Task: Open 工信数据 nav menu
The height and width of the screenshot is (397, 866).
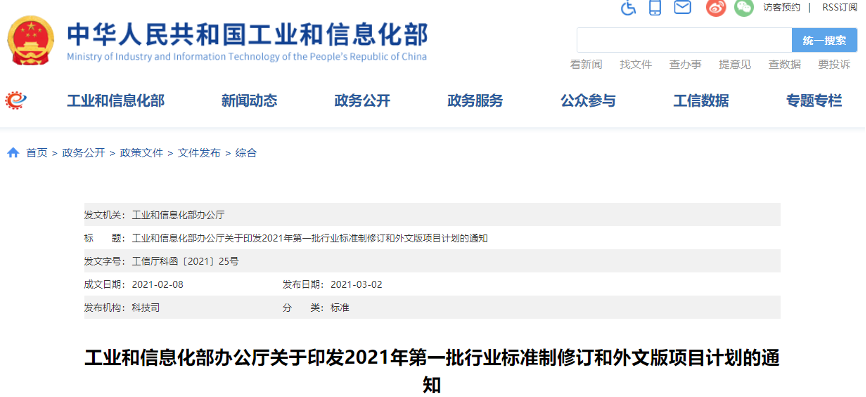Action: pyautogui.click(x=701, y=101)
